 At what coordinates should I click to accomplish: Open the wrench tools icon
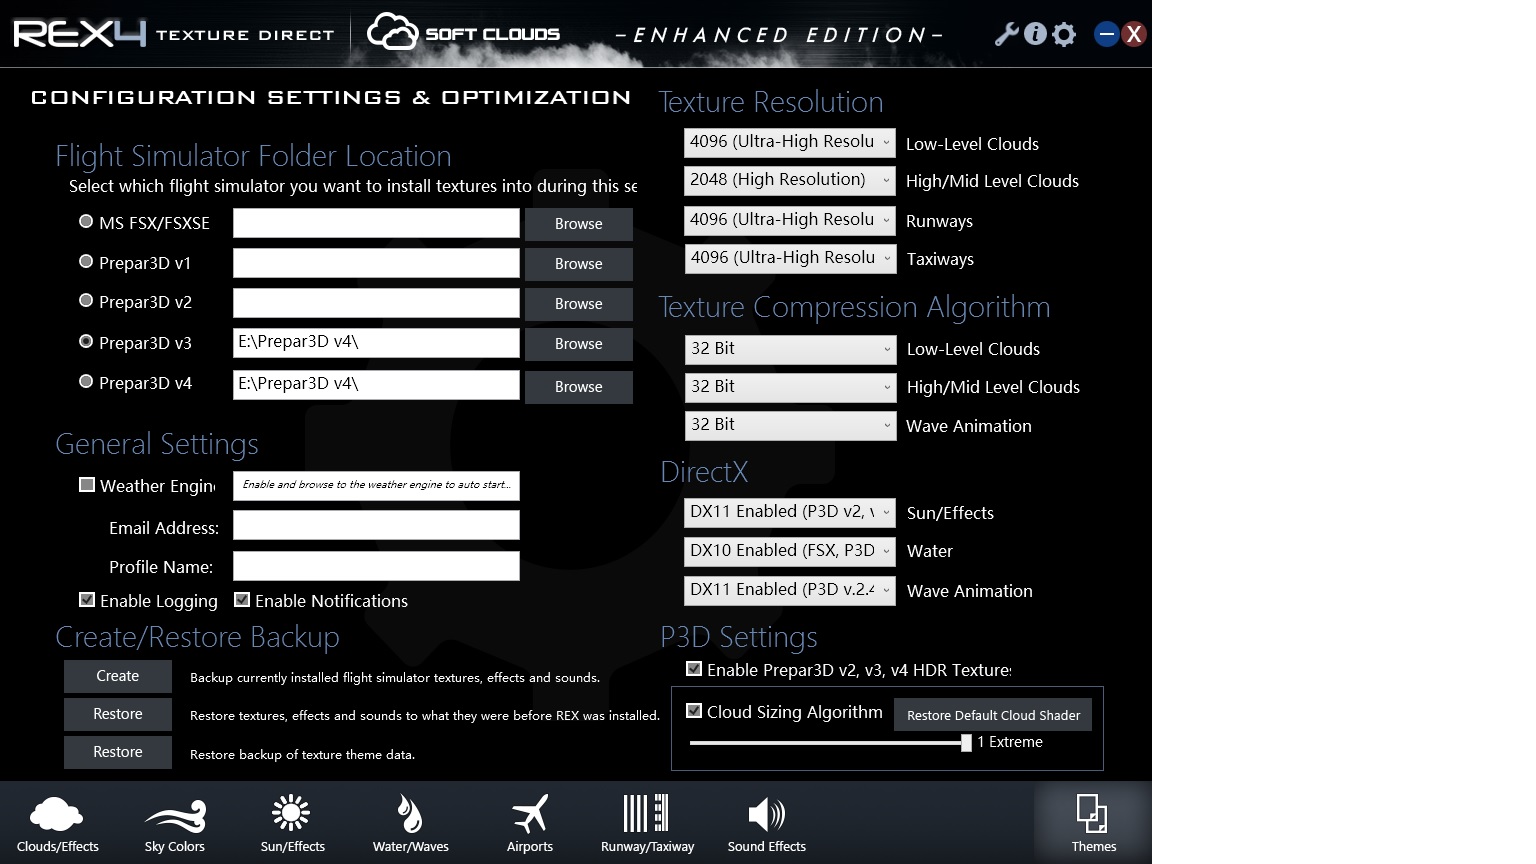click(x=1006, y=35)
